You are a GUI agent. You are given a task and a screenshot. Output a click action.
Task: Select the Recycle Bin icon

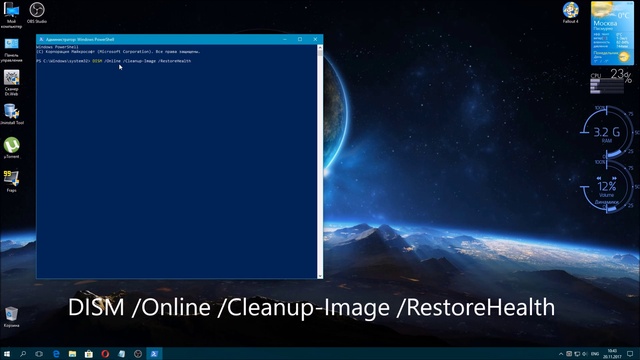click(x=11, y=317)
